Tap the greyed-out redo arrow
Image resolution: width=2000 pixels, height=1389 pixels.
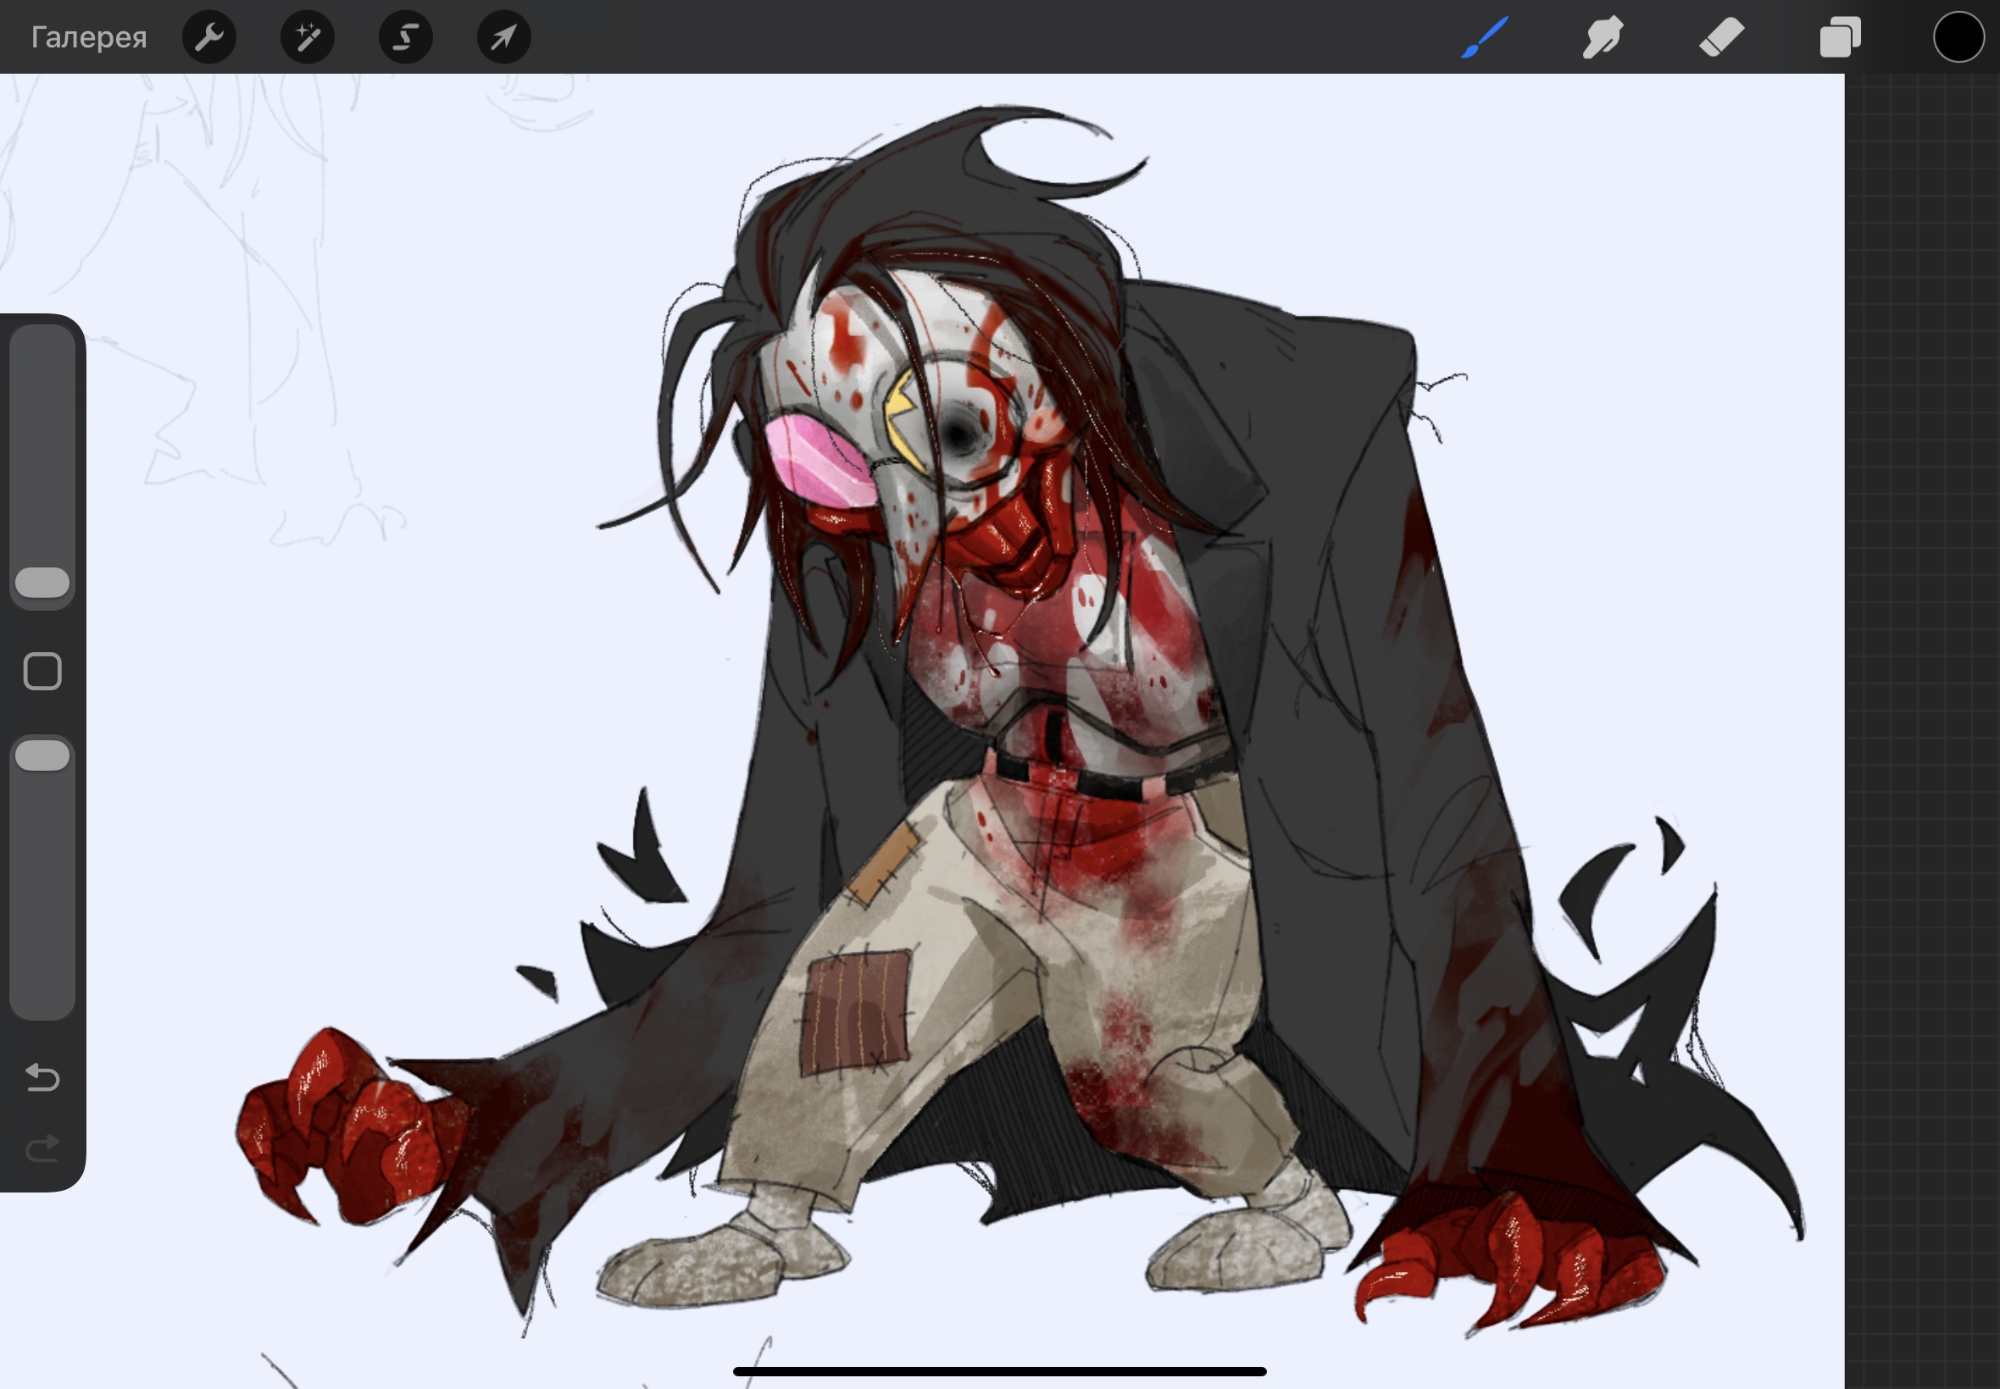pyautogui.click(x=42, y=1148)
